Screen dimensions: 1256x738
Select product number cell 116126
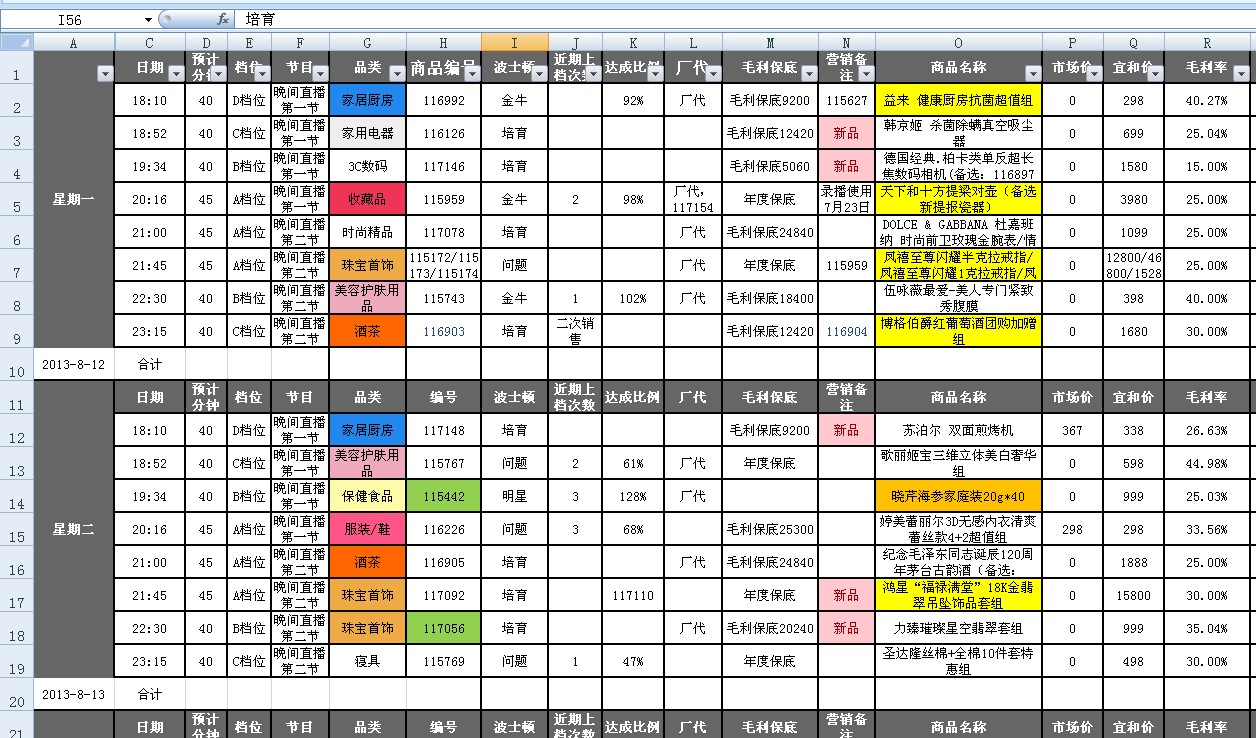(x=443, y=134)
